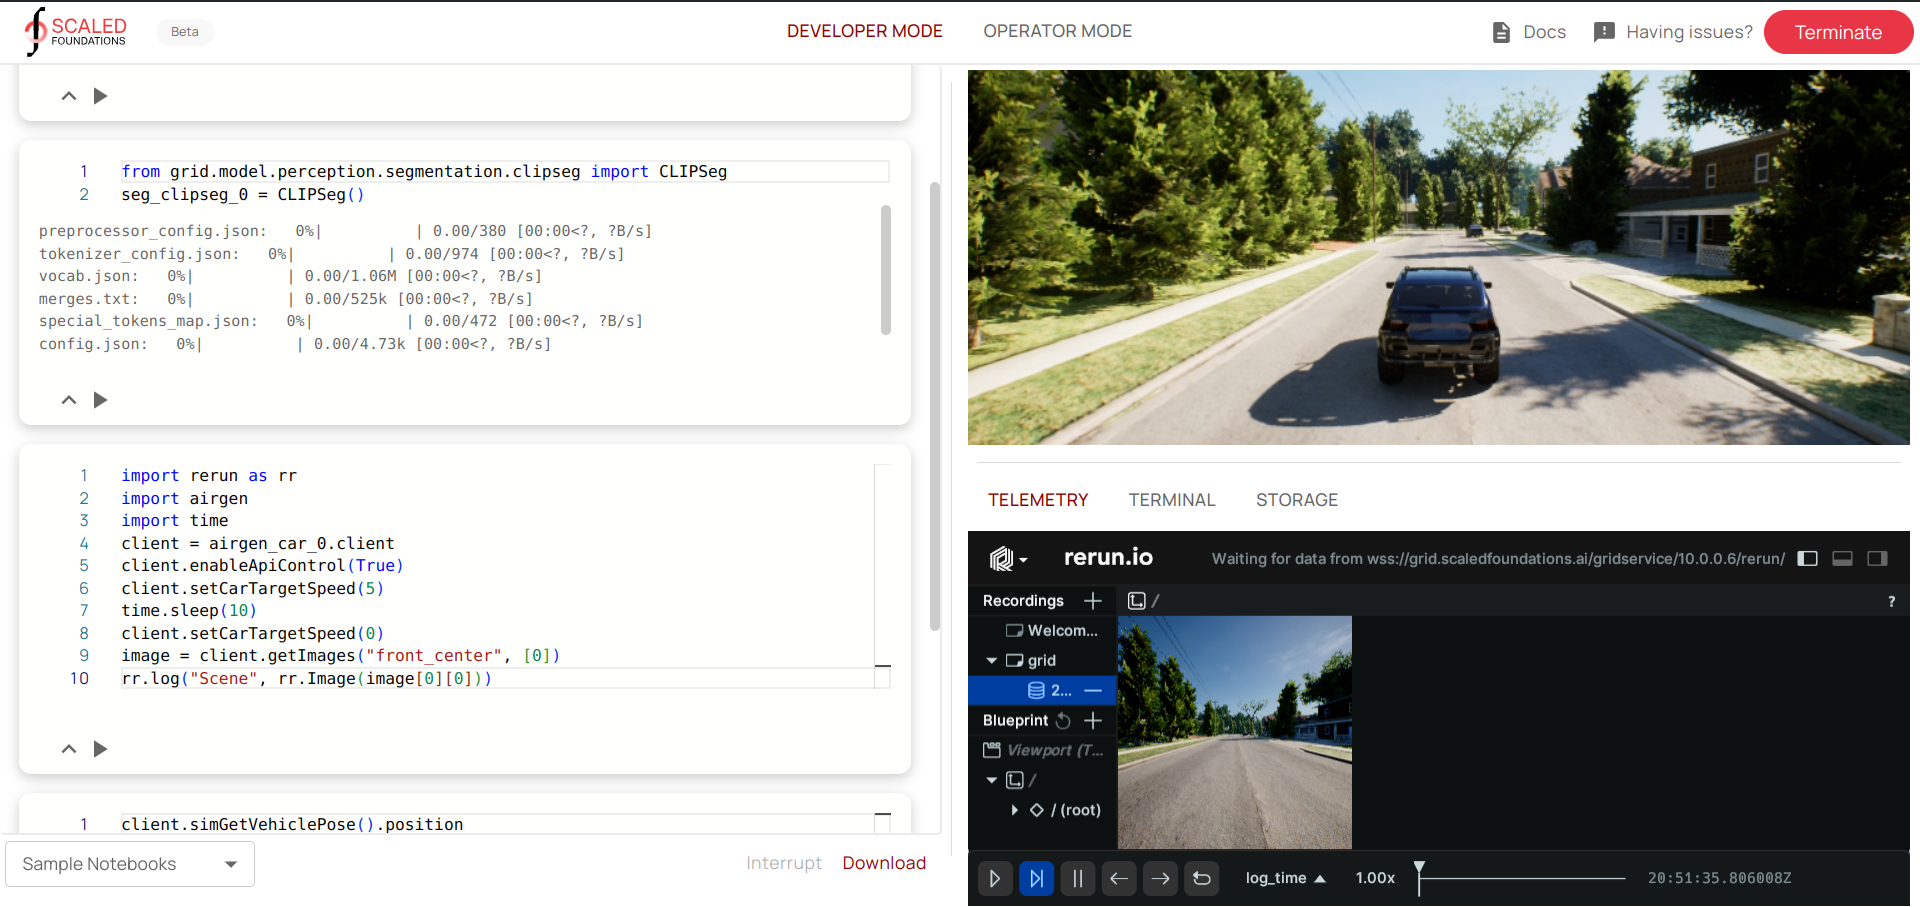1920x907 pixels.
Task: Click the Beta badge
Action: [184, 31]
